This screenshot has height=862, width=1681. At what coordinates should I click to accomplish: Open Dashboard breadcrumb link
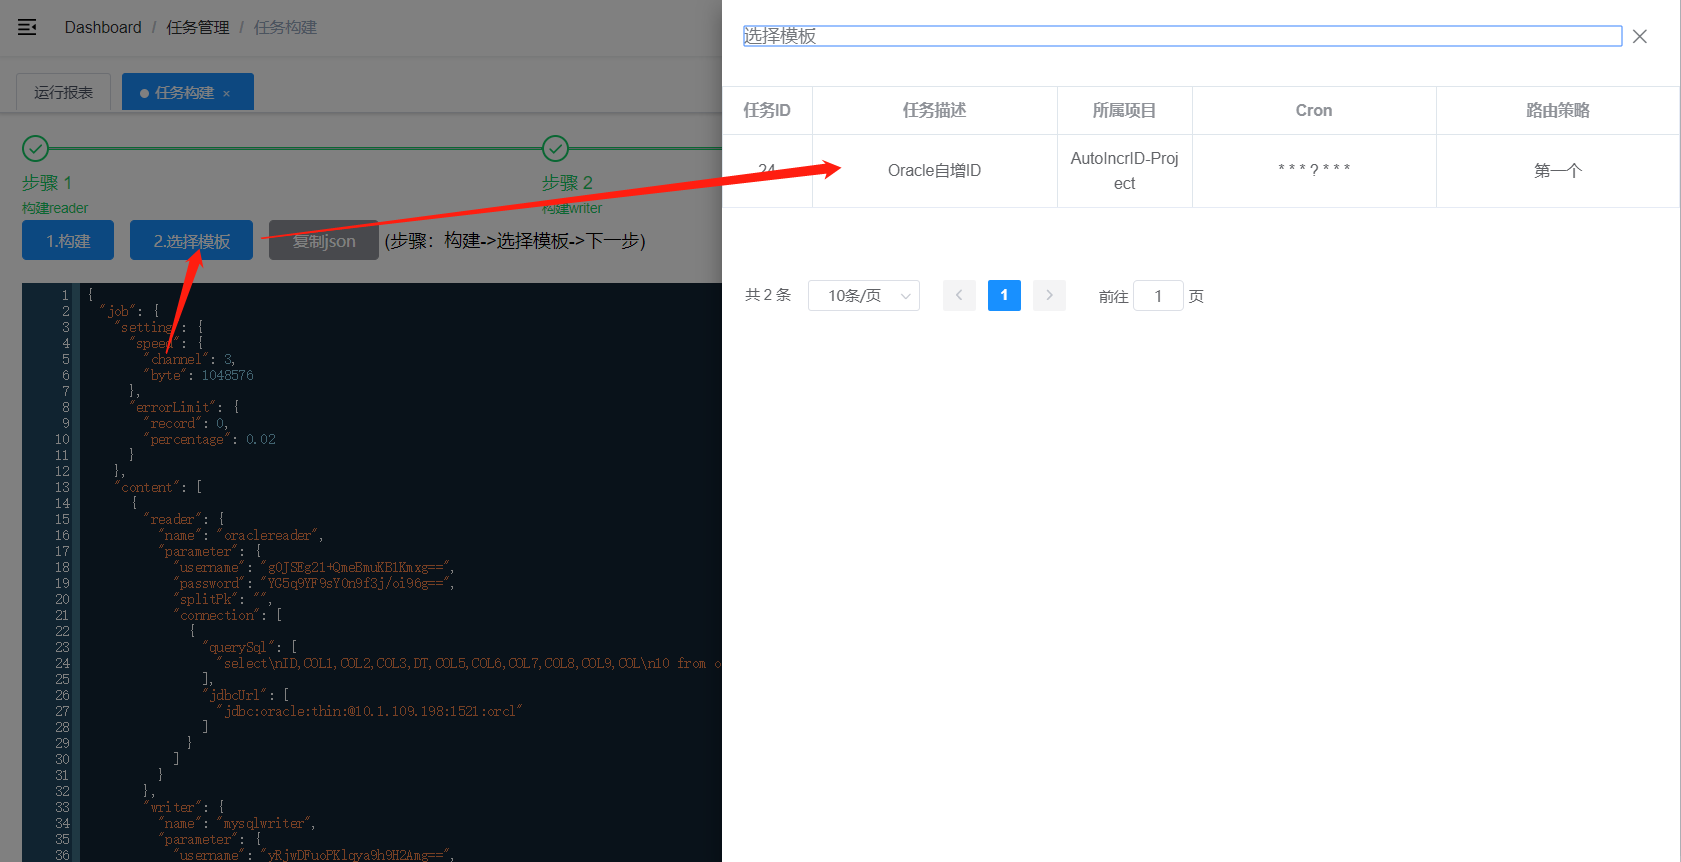tap(103, 27)
